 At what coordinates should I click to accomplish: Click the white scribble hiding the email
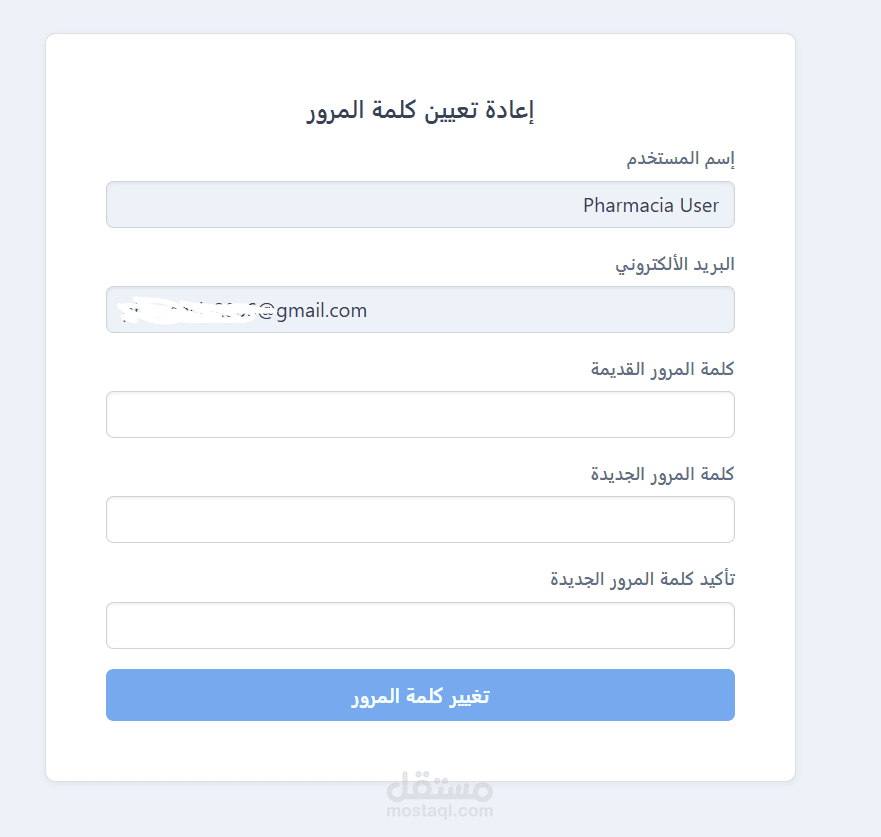[180, 311]
